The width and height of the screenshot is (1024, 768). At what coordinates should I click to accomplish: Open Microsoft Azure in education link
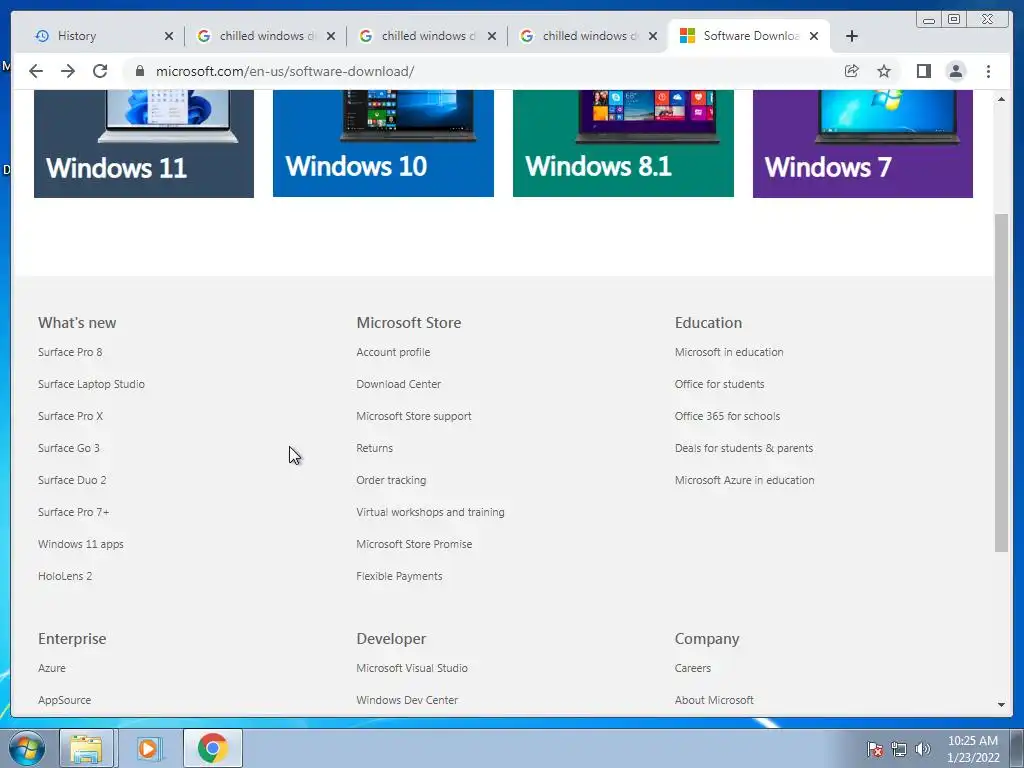click(x=744, y=480)
